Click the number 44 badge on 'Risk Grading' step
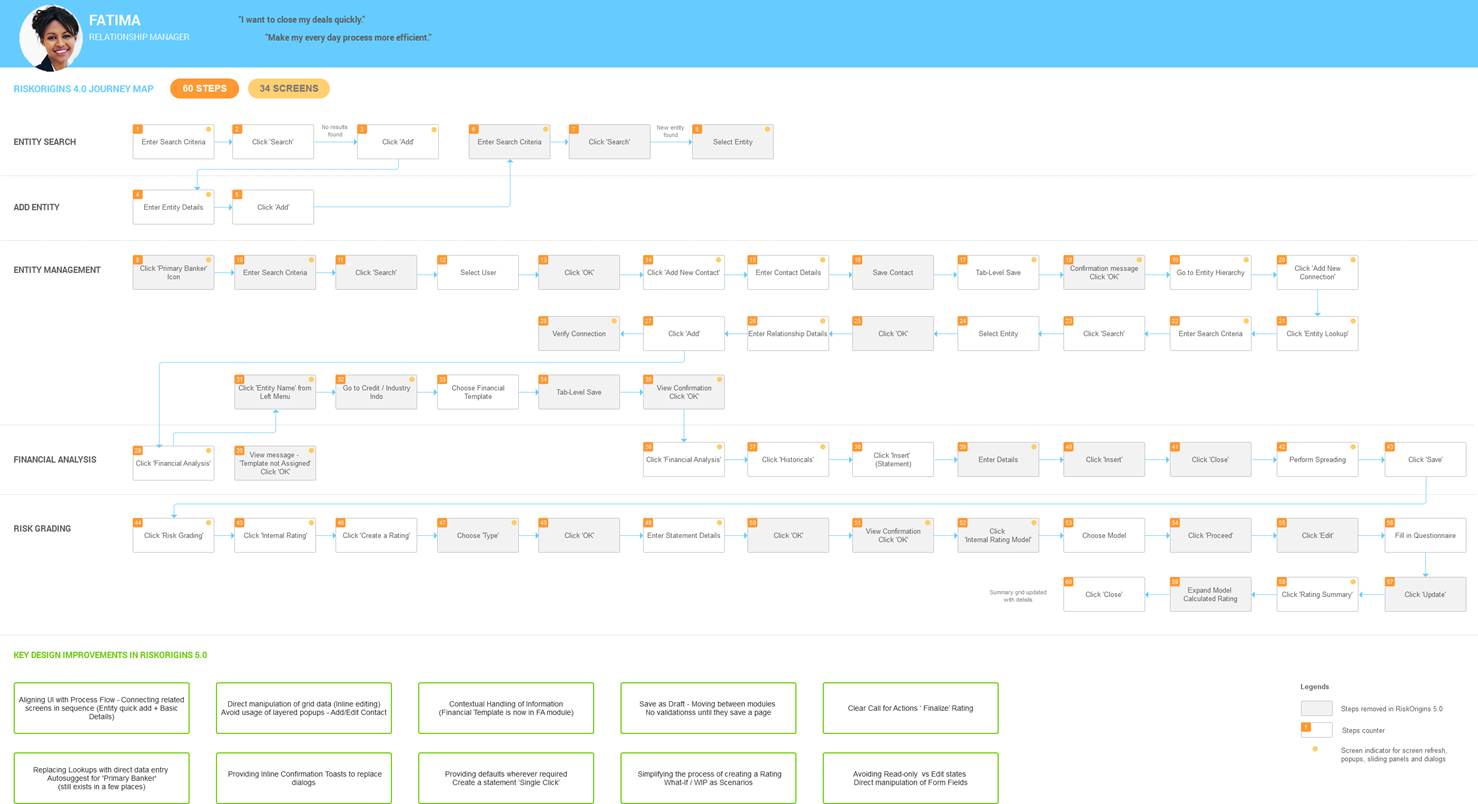1478x804 pixels. pyautogui.click(x=138, y=523)
